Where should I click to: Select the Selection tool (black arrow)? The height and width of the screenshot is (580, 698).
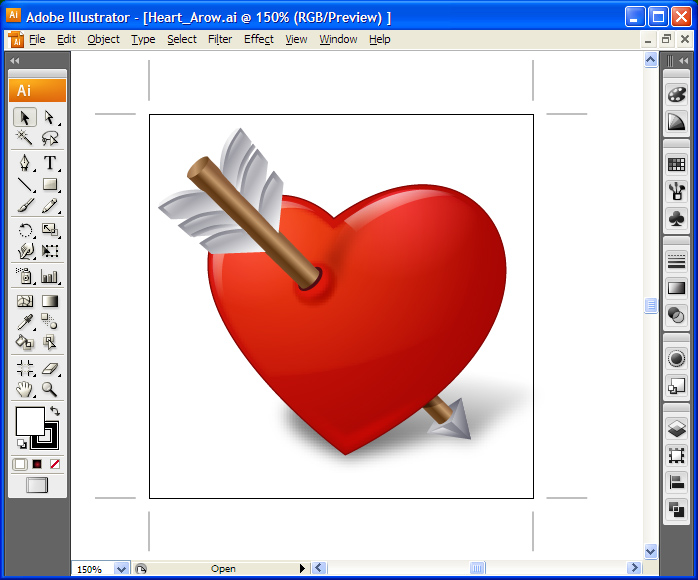(x=24, y=118)
